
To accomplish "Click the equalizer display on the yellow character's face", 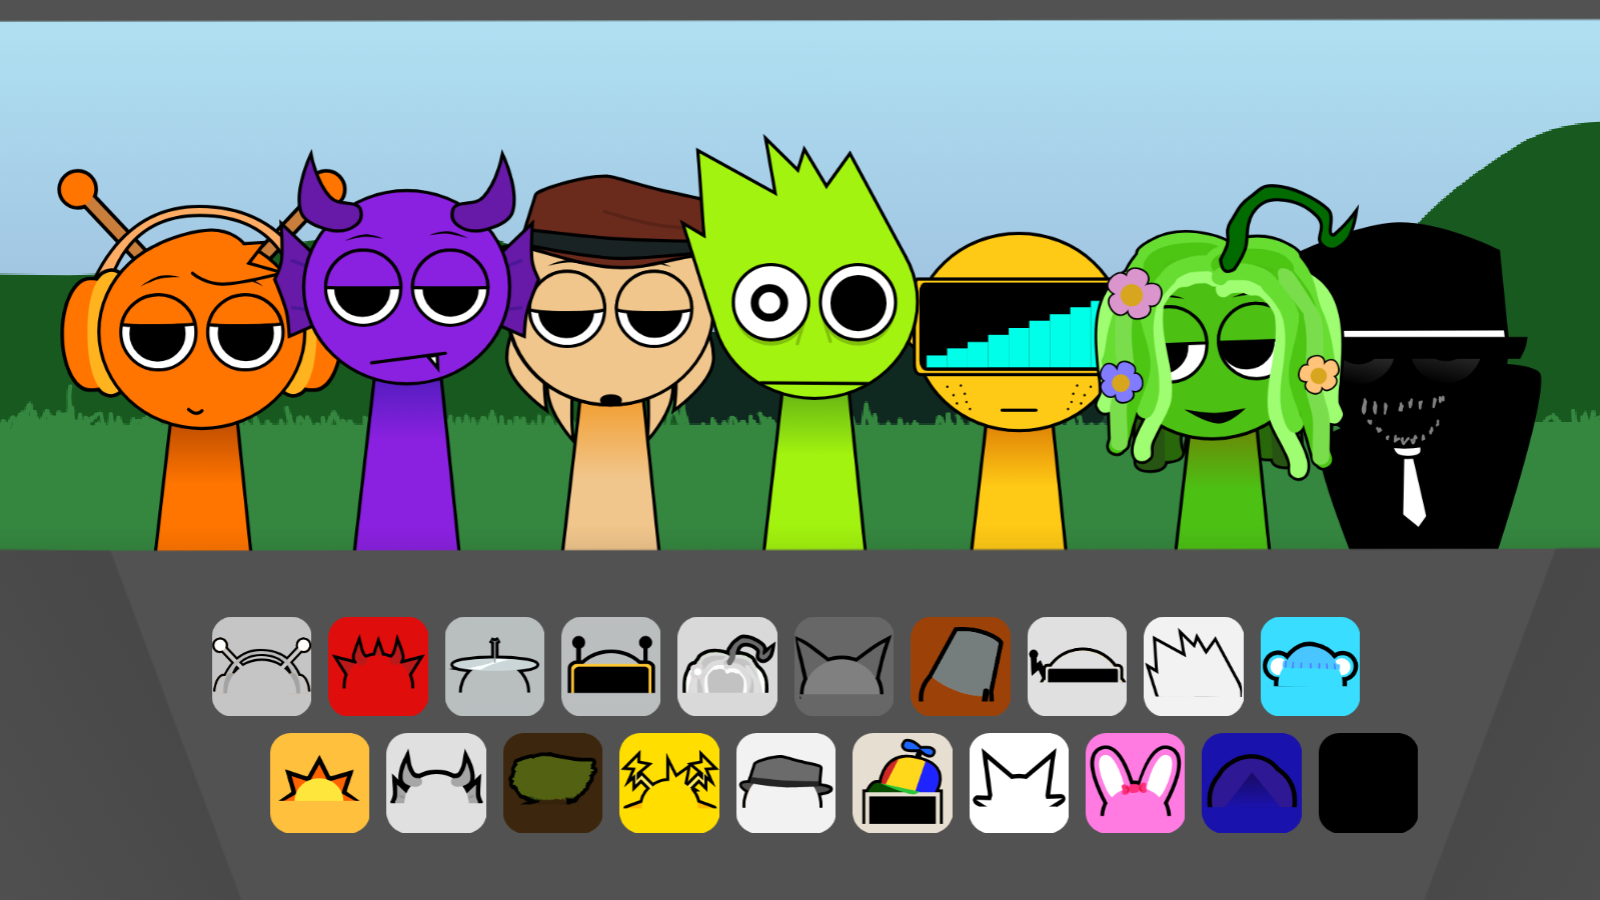I will coord(1010,320).
